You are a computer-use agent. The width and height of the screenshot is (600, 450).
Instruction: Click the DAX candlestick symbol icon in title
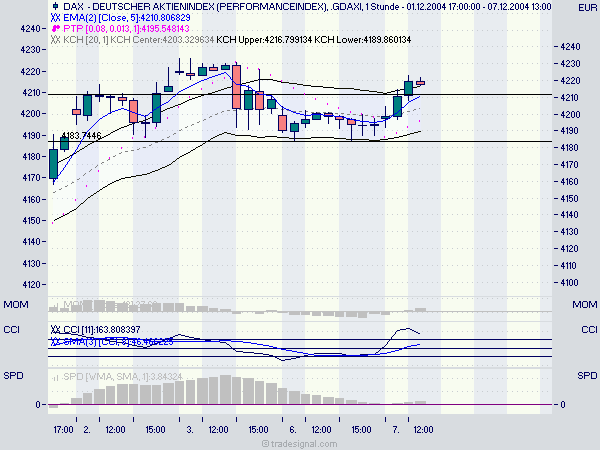pyautogui.click(x=55, y=6)
